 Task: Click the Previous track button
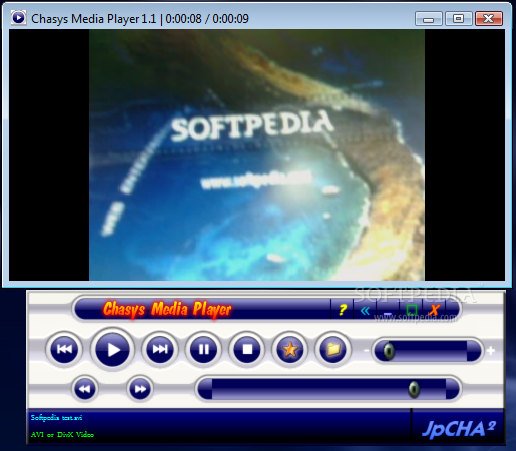pos(64,349)
